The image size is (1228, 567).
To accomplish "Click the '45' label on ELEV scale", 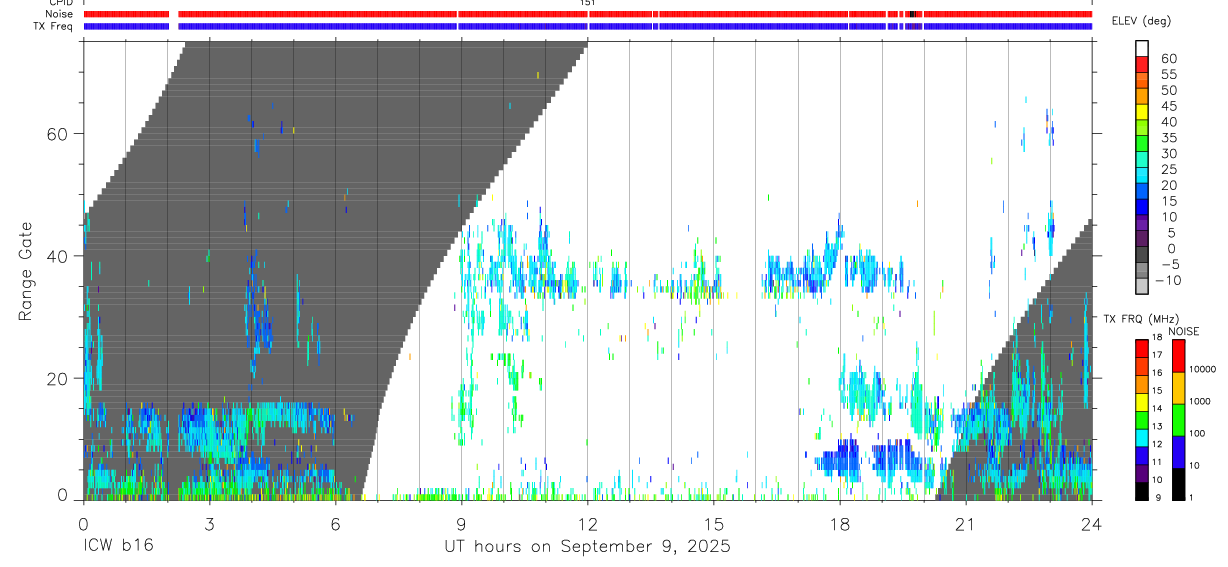I will click(1168, 106).
